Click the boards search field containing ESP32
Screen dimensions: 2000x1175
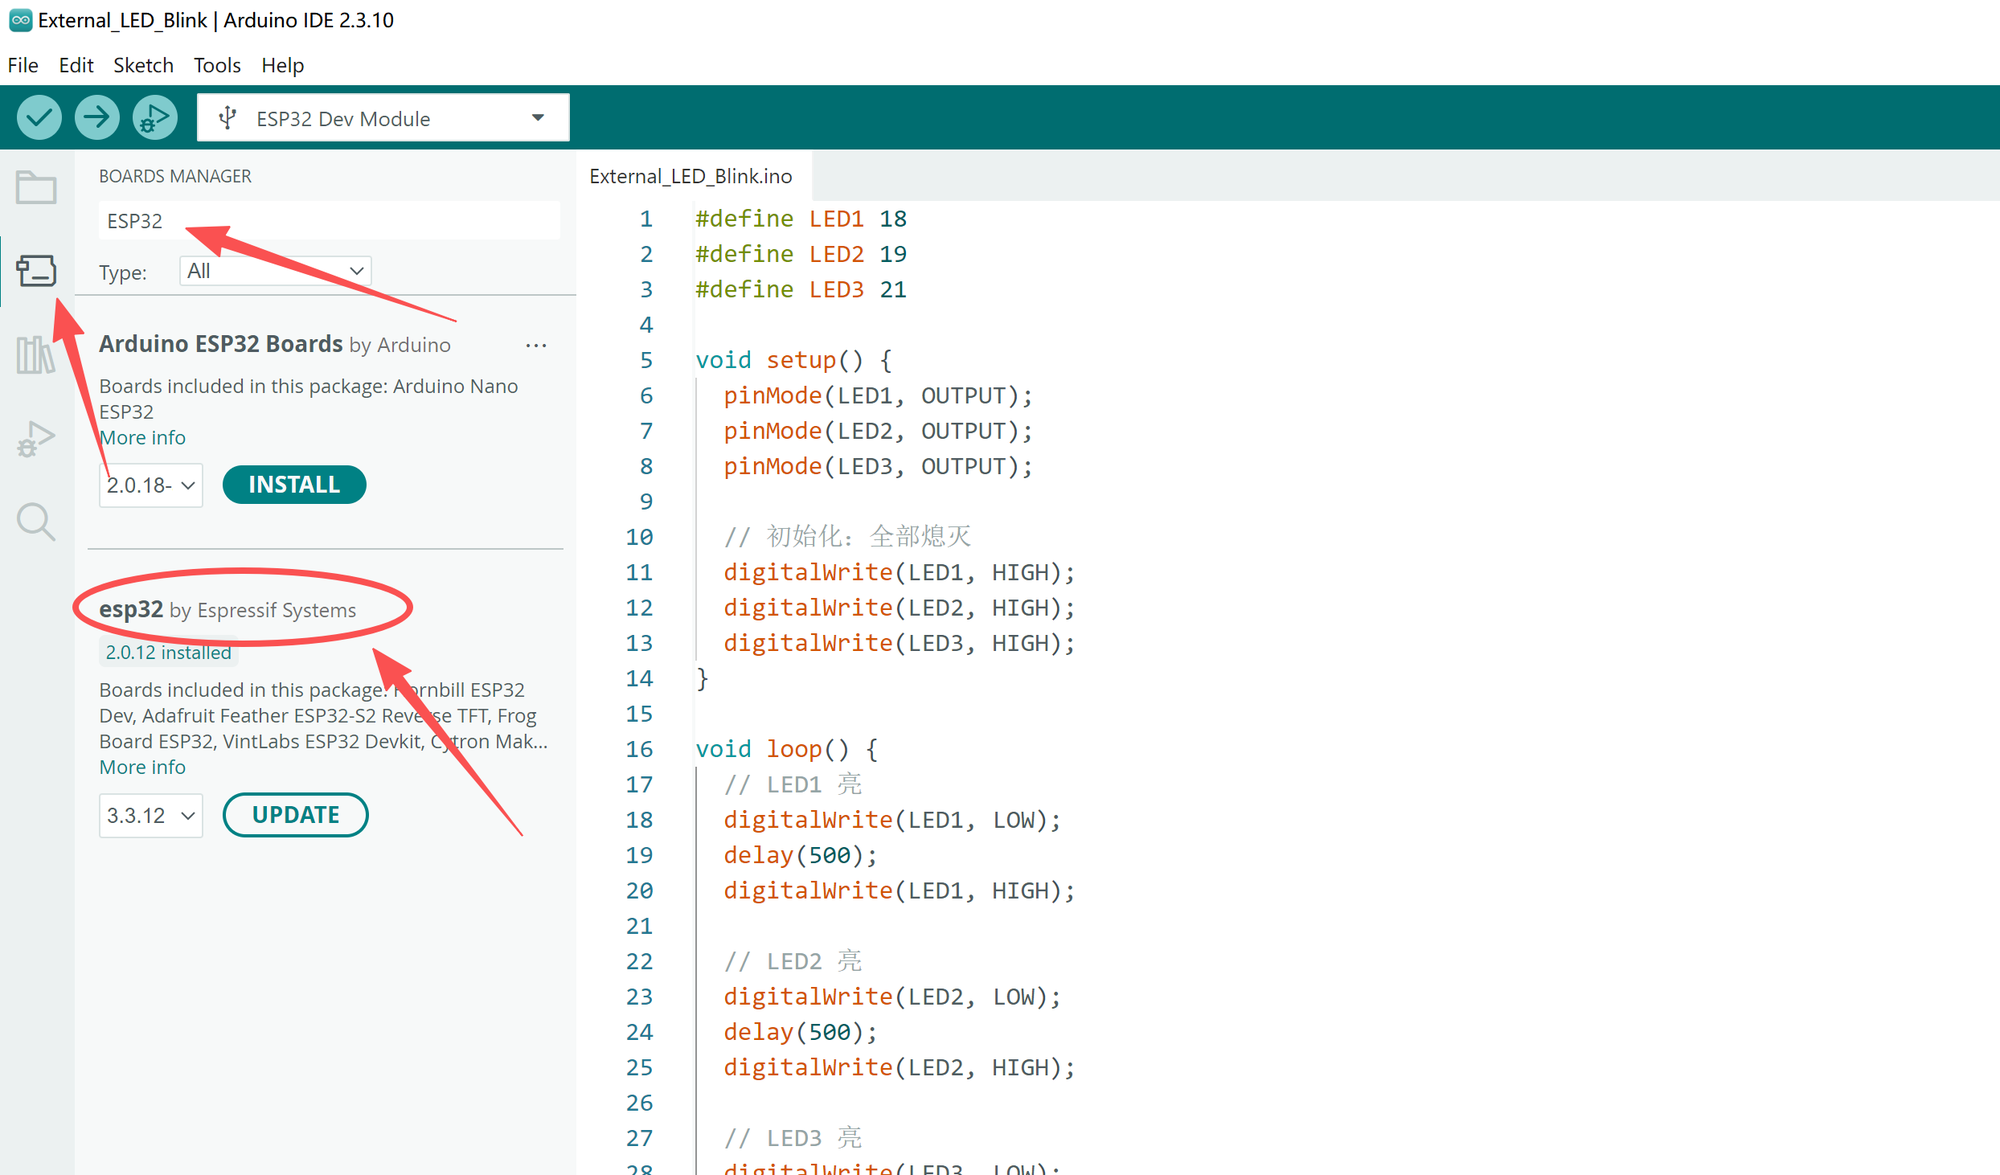coord(329,221)
